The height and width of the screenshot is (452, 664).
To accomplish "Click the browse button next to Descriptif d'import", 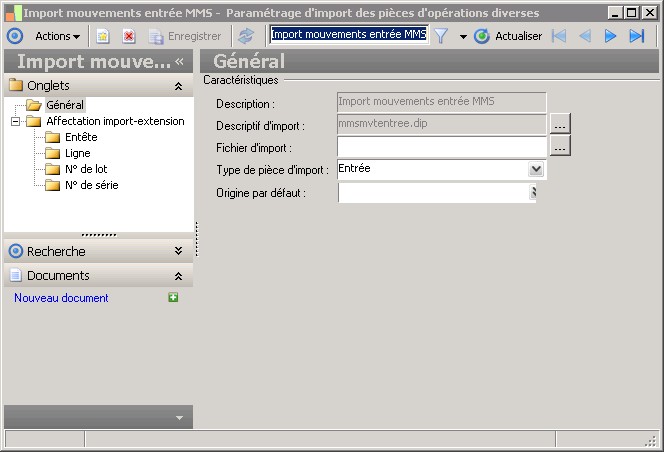I will pos(560,124).
